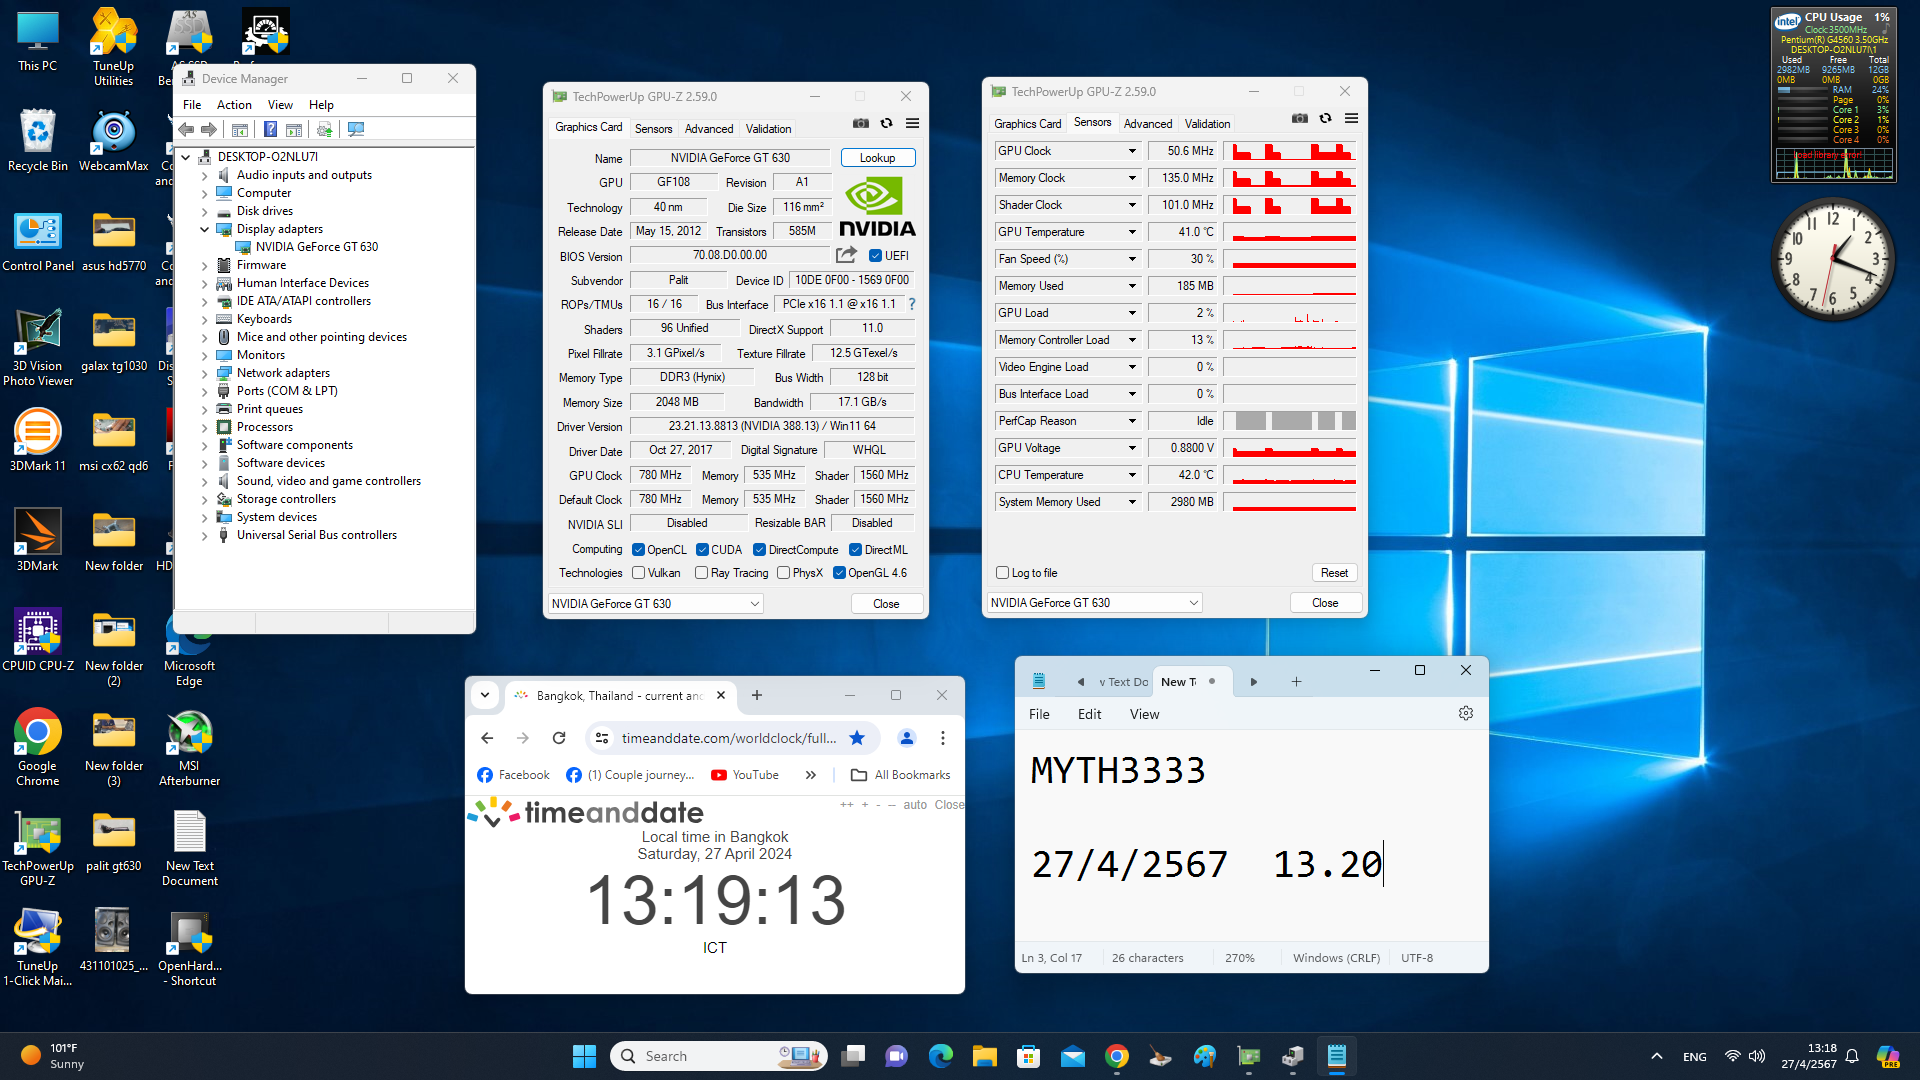
Task: Open File Explorer from the taskbar
Action: click(x=984, y=1056)
